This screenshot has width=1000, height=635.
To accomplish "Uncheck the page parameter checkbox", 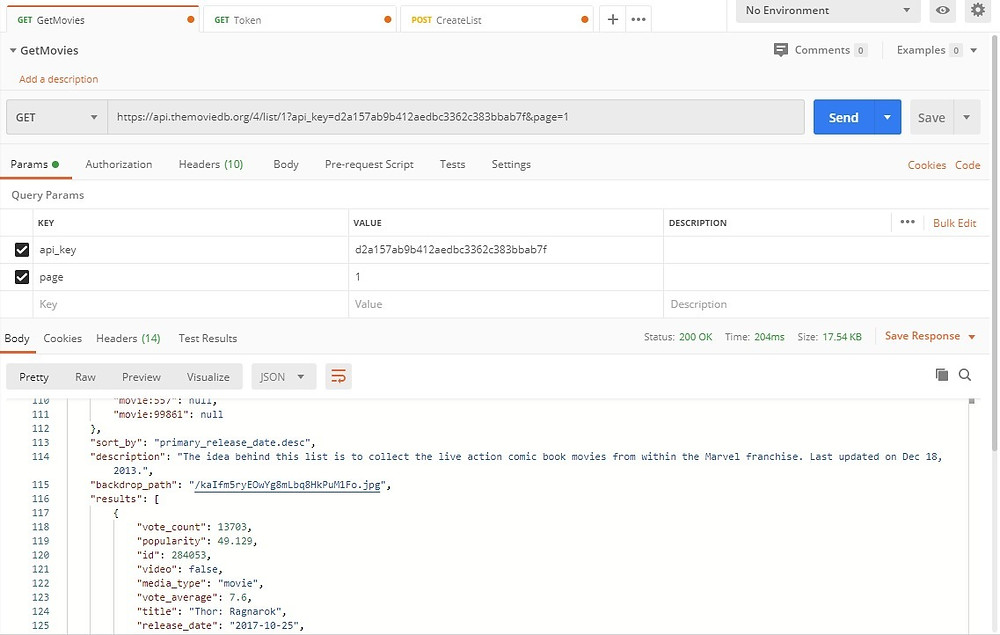I will coord(22,277).
